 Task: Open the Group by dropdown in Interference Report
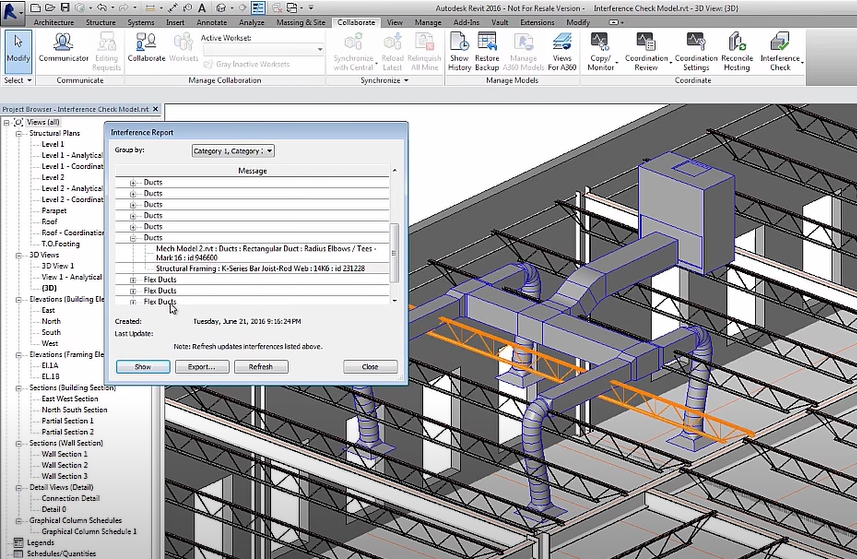233,151
